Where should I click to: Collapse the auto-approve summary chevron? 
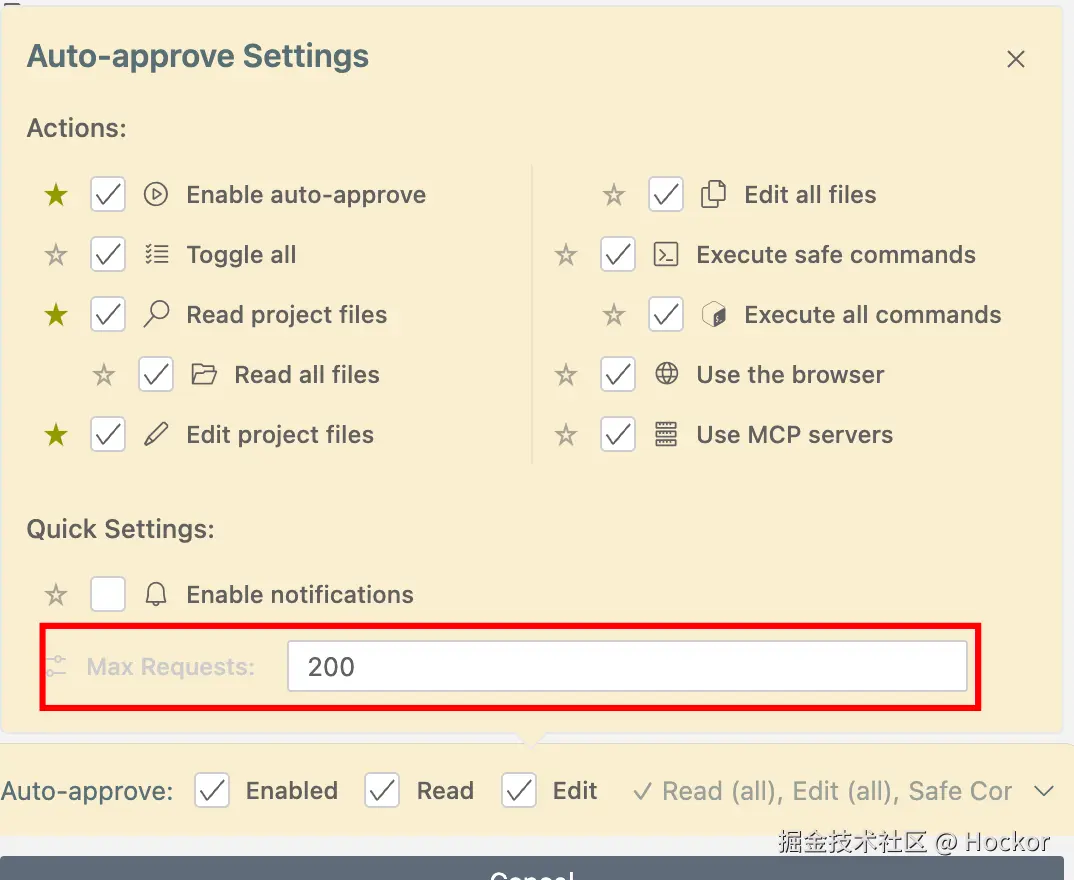pyautogui.click(x=1044, y=791)
